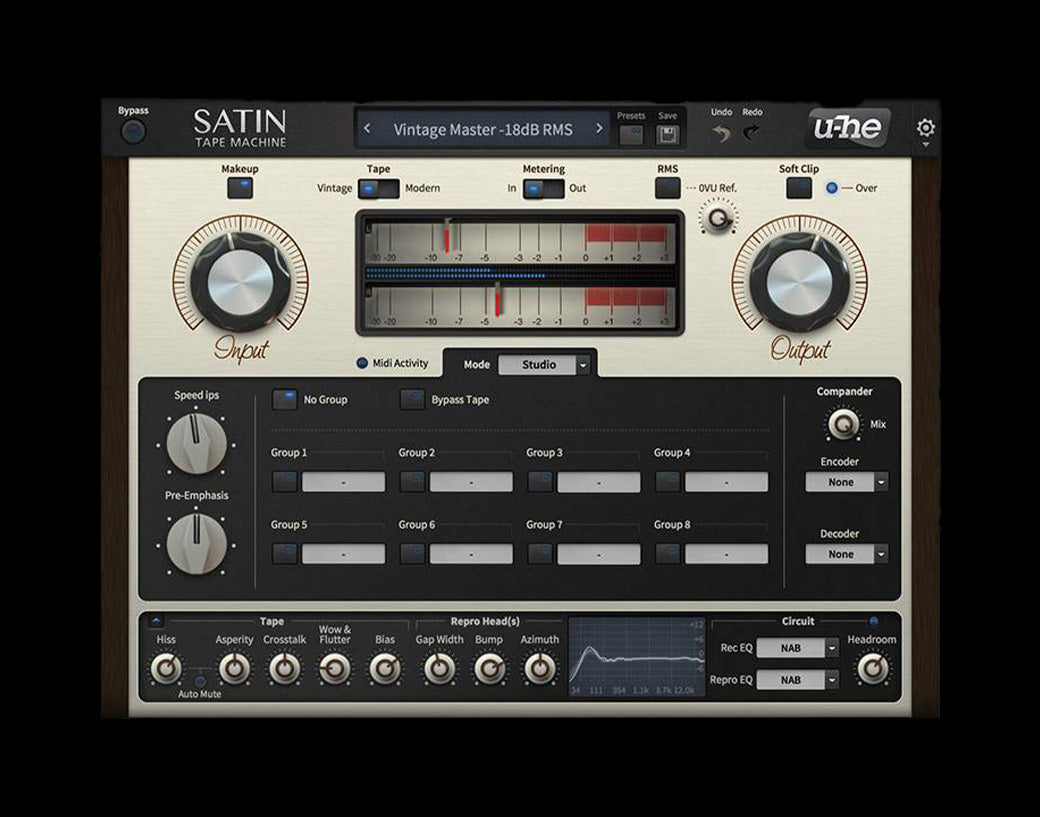Toggle the RMS button

[667, 188]
